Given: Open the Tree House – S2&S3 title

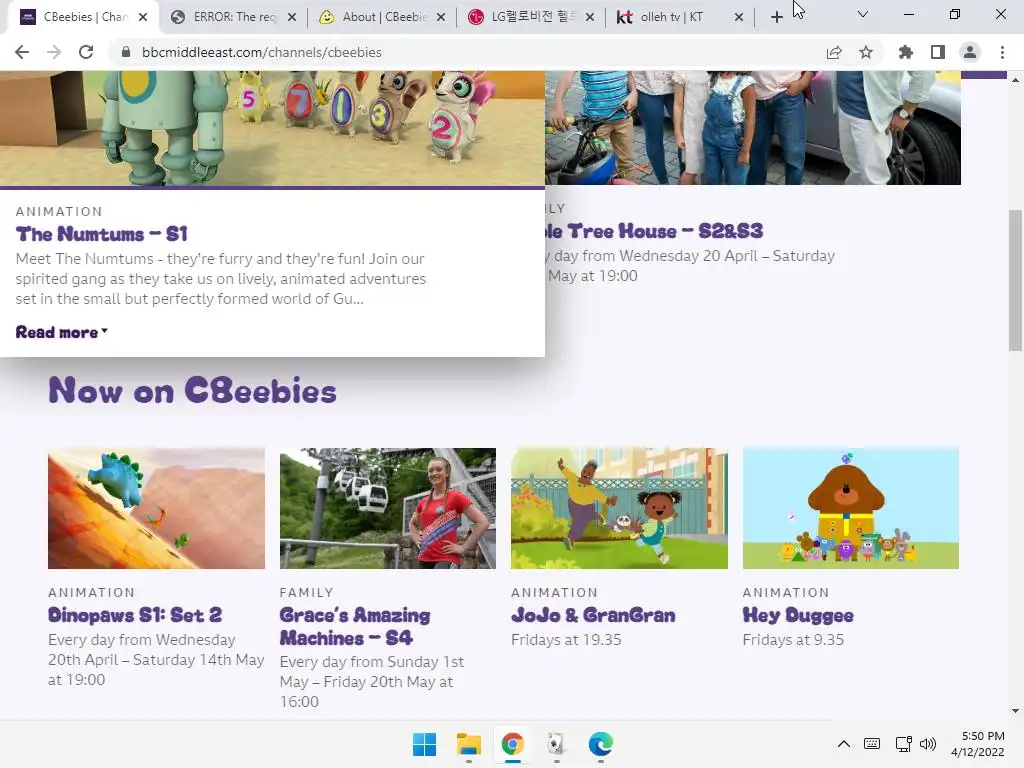Looking at the screenshot, I should [x=654, y=231].
